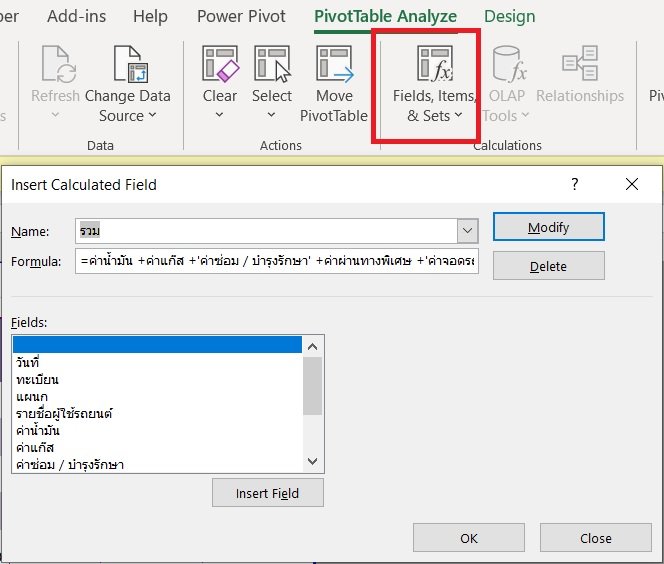Click the Move PivotTable icon

[x=334, y=64]
